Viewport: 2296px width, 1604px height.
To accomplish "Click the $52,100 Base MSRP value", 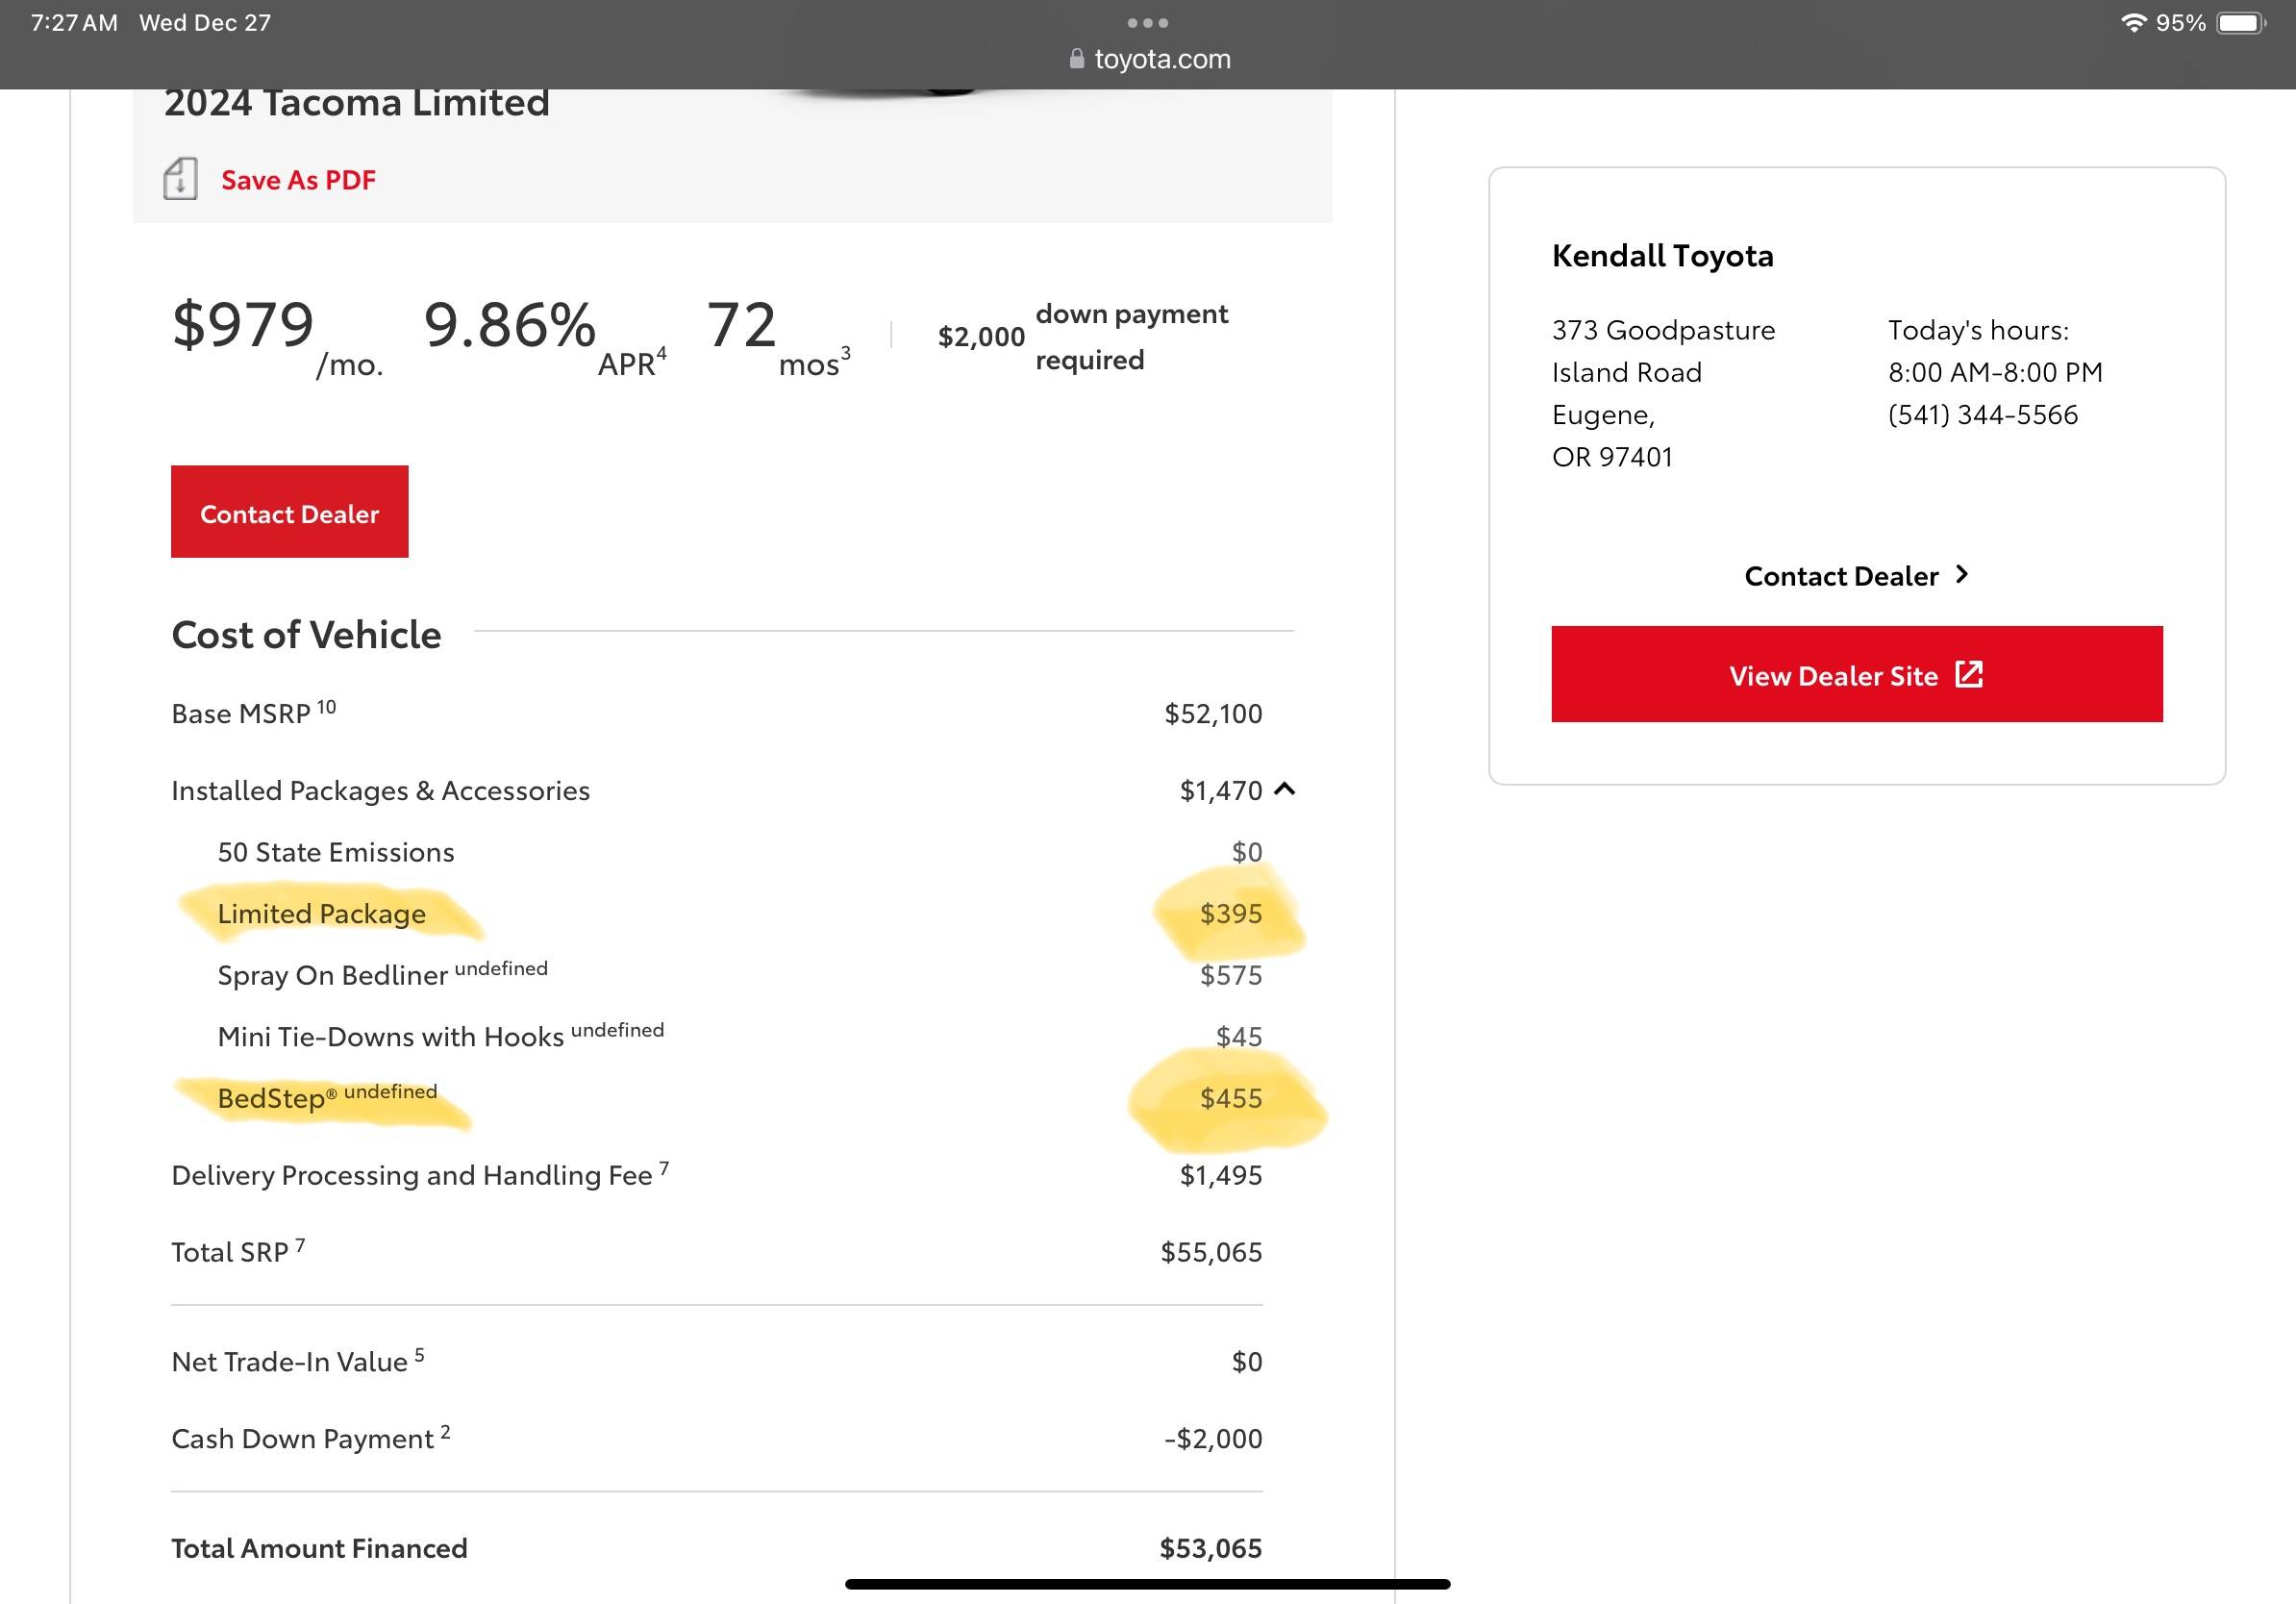I will point(1213,713).
